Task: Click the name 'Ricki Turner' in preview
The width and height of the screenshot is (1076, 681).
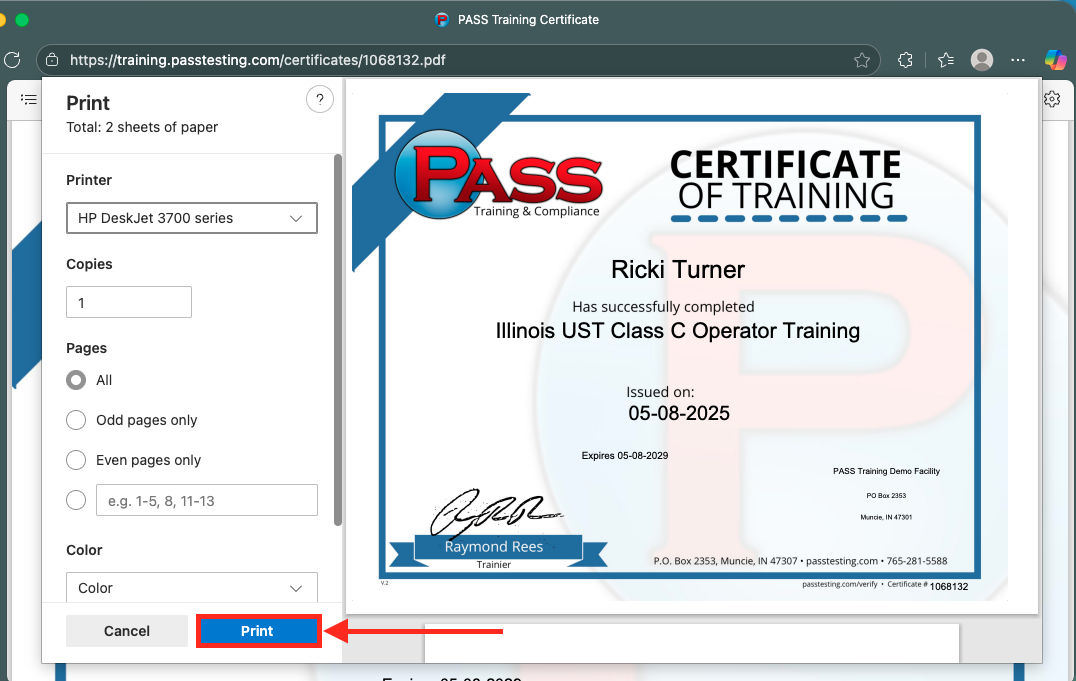Action: [677, 270]
